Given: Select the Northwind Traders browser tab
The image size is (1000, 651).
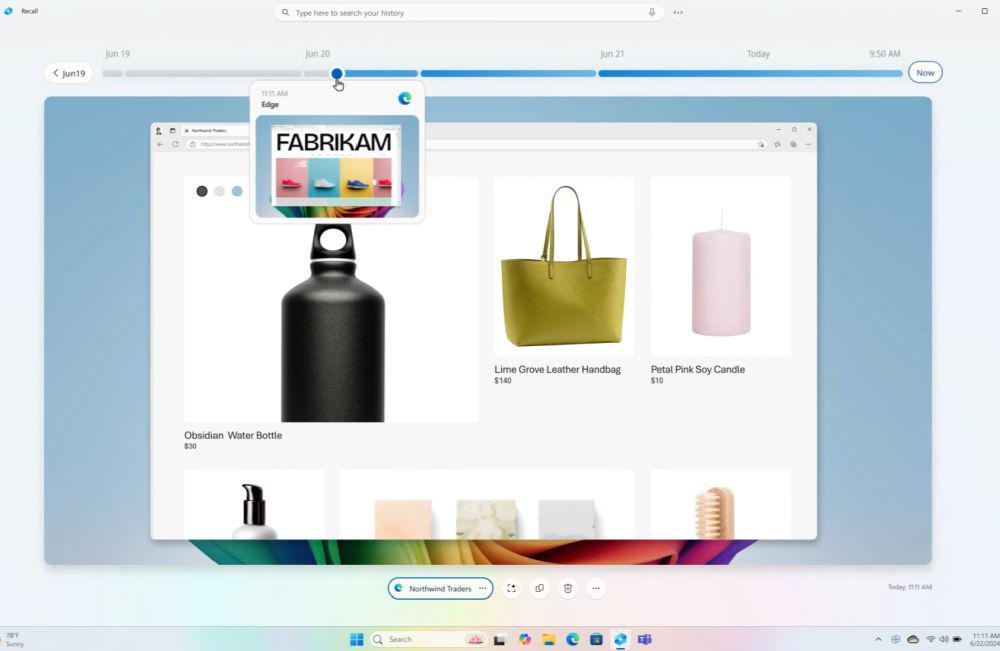Looking at the screenshot, I should [x=216, y=130].
